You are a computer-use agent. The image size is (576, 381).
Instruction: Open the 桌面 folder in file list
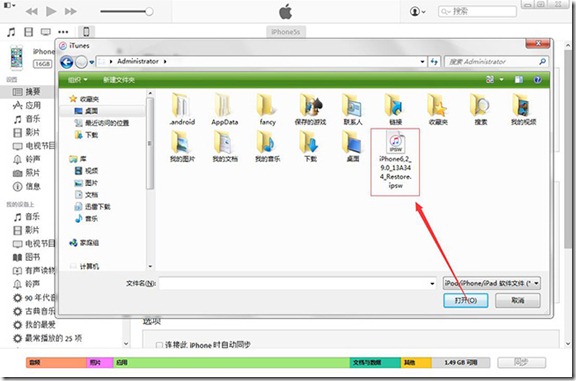[x=353, y=147]
